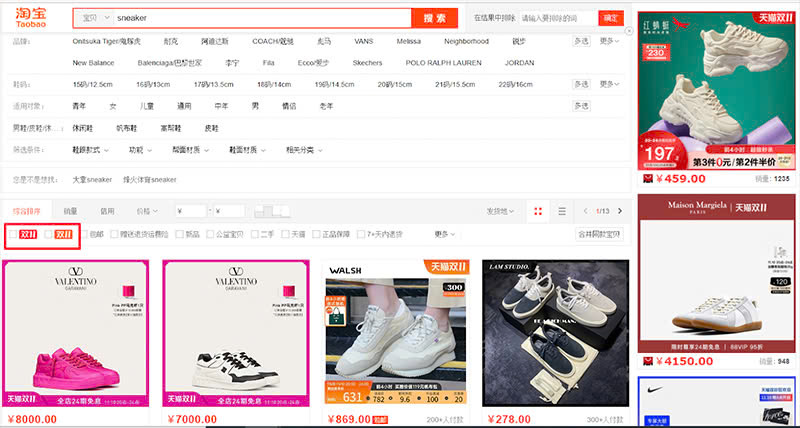The width and height of the screenshot is (800, 428).
Task: Adjust the price range distribution slider
Action: [272, 211]
